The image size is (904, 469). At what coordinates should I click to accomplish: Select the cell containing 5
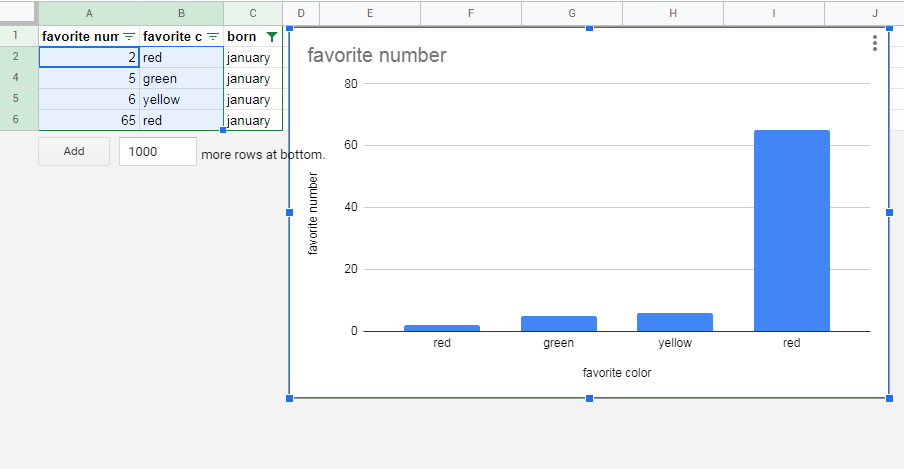tap(89, 78)
